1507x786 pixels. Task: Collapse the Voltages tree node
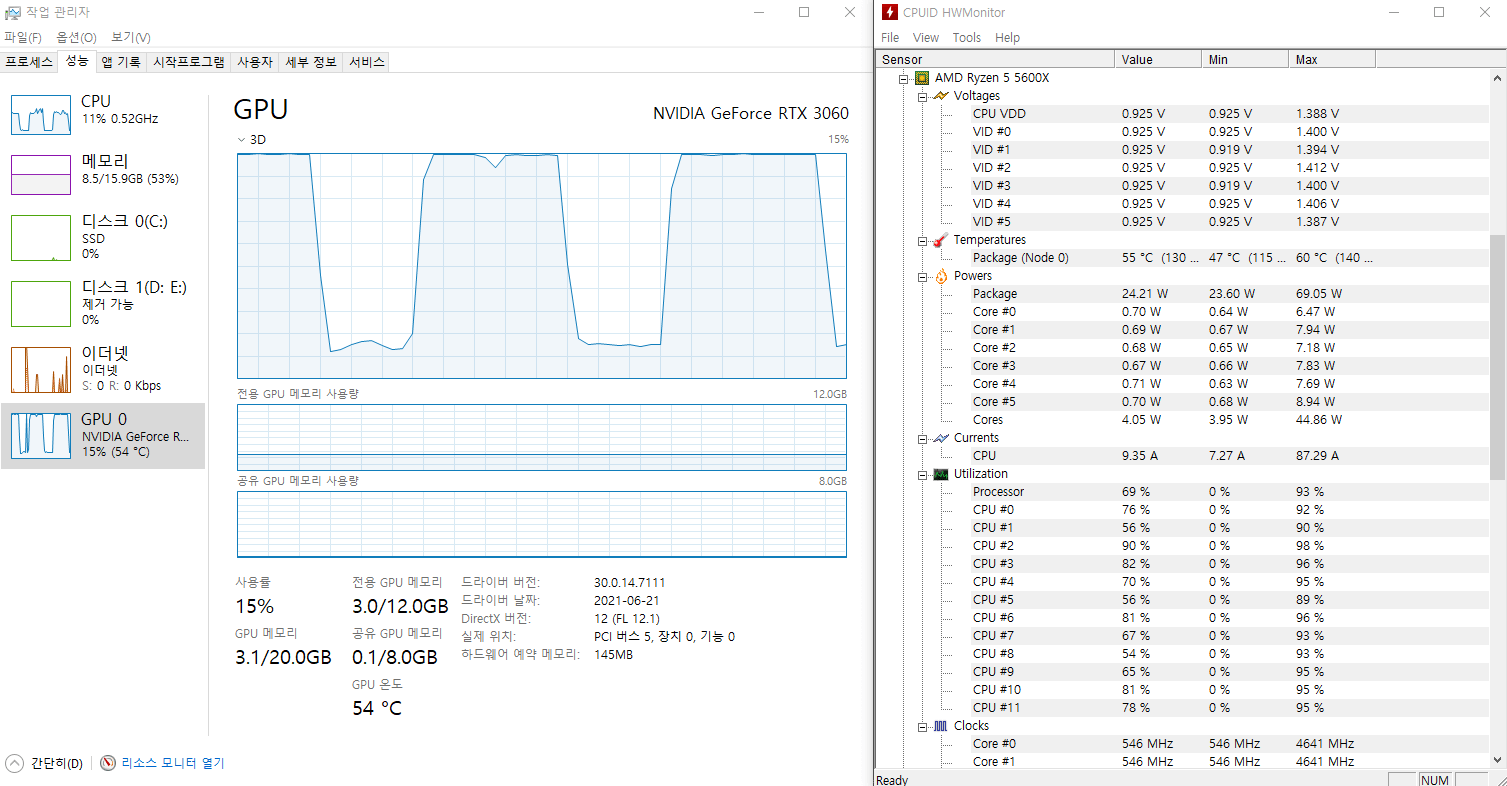click(x=922, y=96)
